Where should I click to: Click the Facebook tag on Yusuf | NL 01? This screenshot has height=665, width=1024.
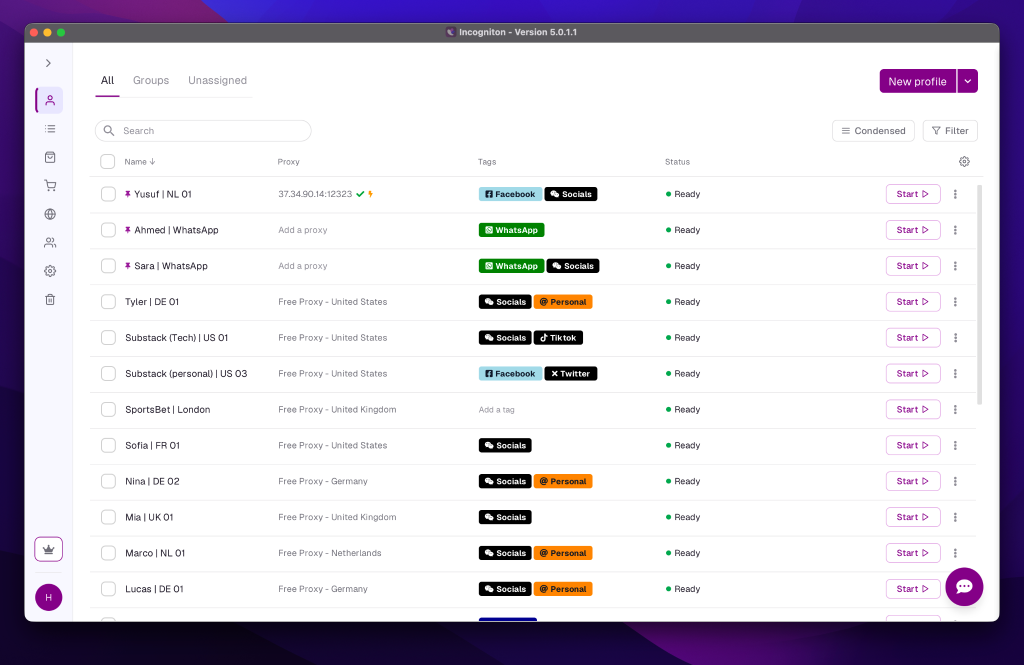click(510, 194)
